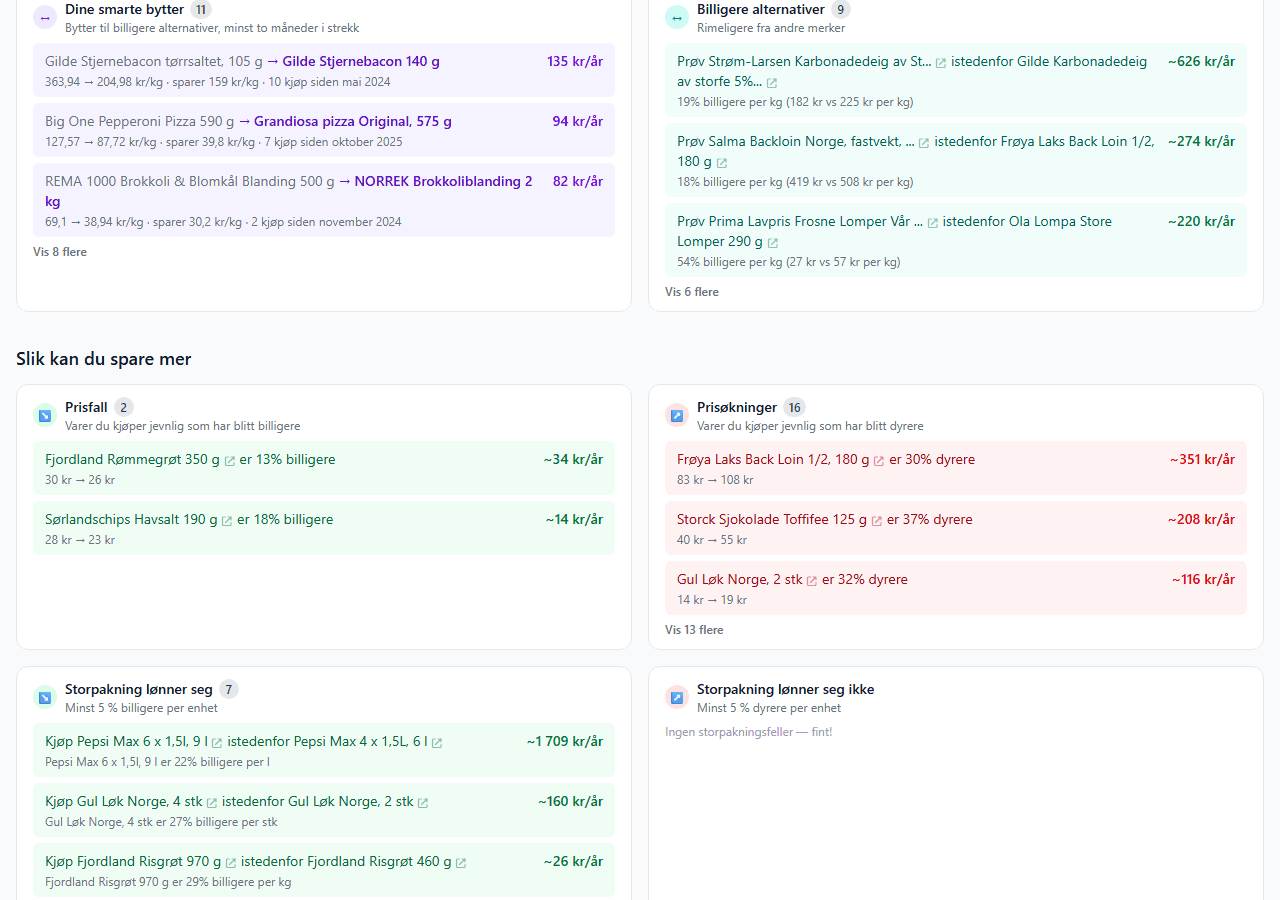The width and height of the screenshot is (1280, 900).
Task: Open external link icon for Storck Sjokolade Toffifee
Action: (x=877, y=521)
